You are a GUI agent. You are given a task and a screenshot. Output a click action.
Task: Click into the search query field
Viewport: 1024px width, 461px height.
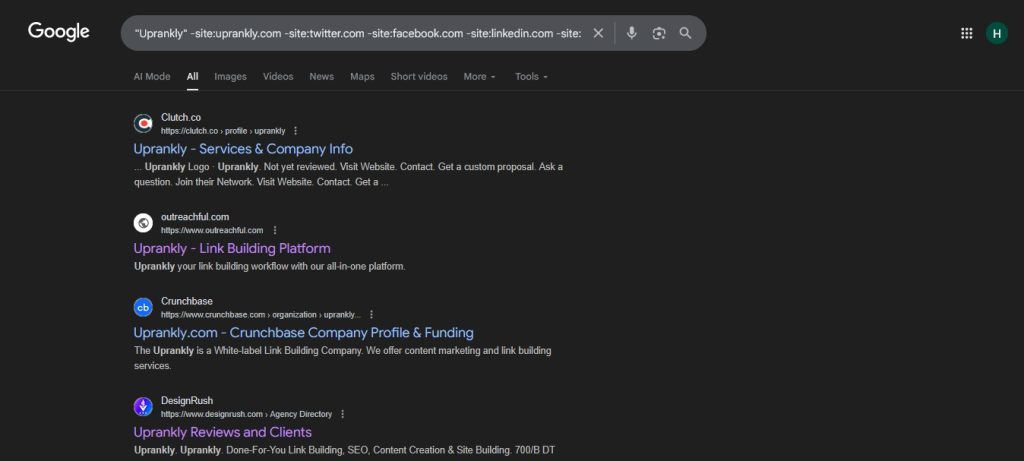click(x=358, y=33)
